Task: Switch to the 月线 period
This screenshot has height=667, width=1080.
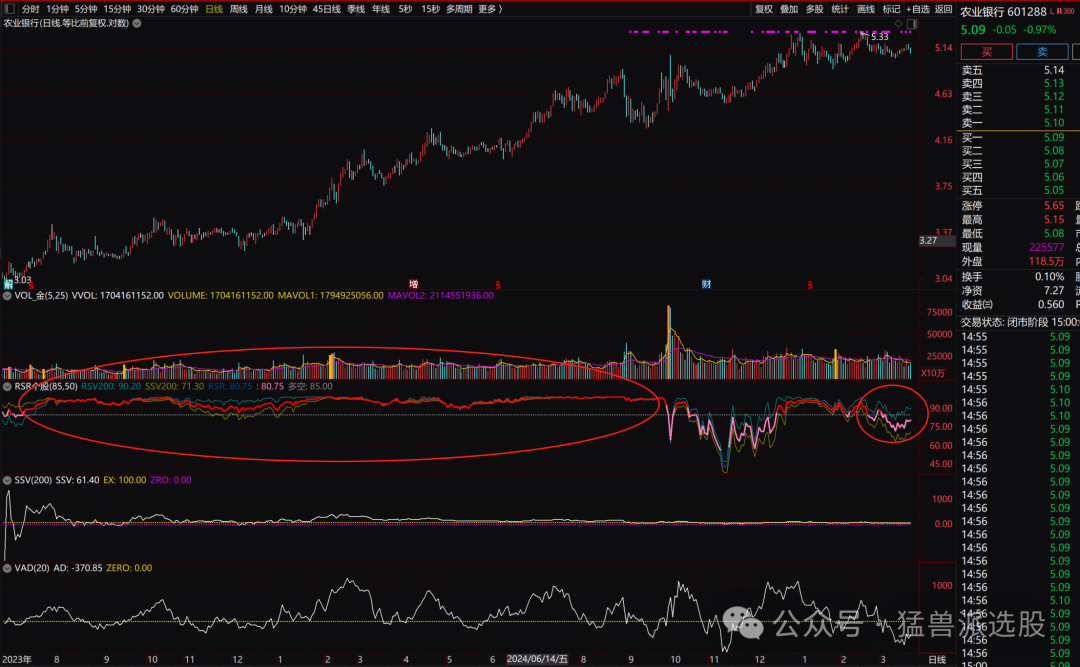Action: [263, 9]
